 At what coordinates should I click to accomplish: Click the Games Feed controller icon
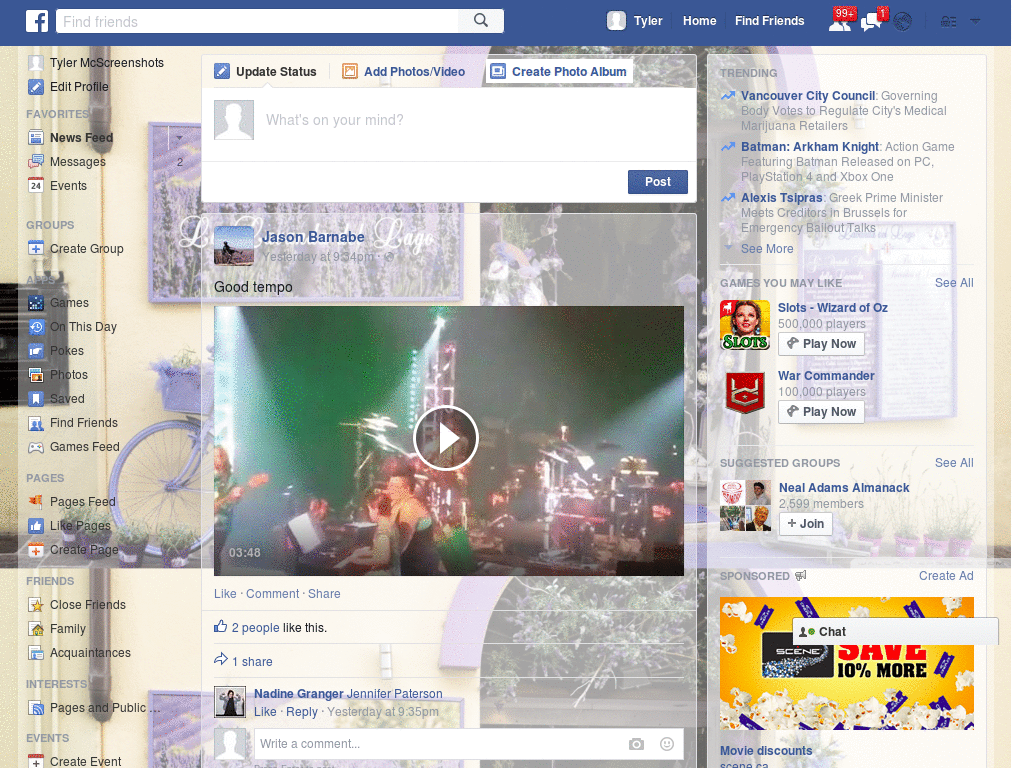coord(36,447)
